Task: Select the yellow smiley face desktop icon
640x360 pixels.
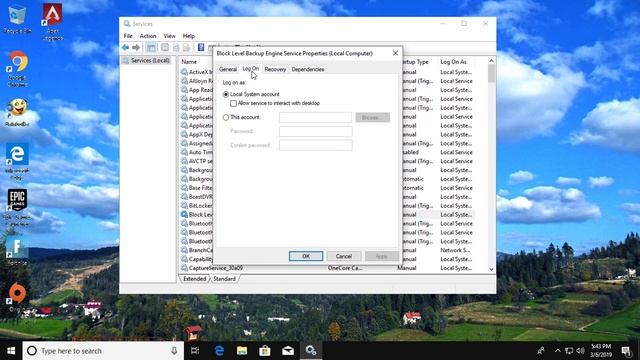Action: click(17, 112)
